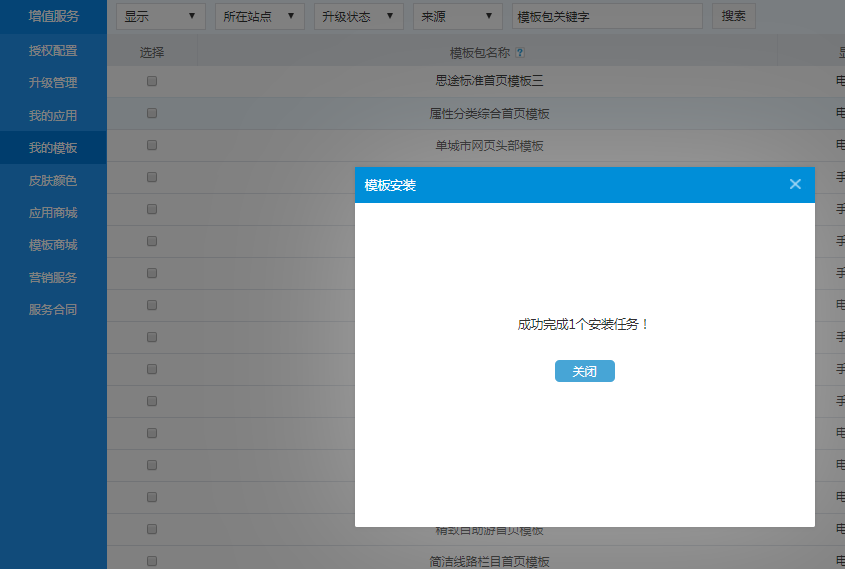Select checkbox for 属性分类综合首页模板
The width and height of the screenshot is (845, 569).
pyautogui.click(x=152, y=113)
